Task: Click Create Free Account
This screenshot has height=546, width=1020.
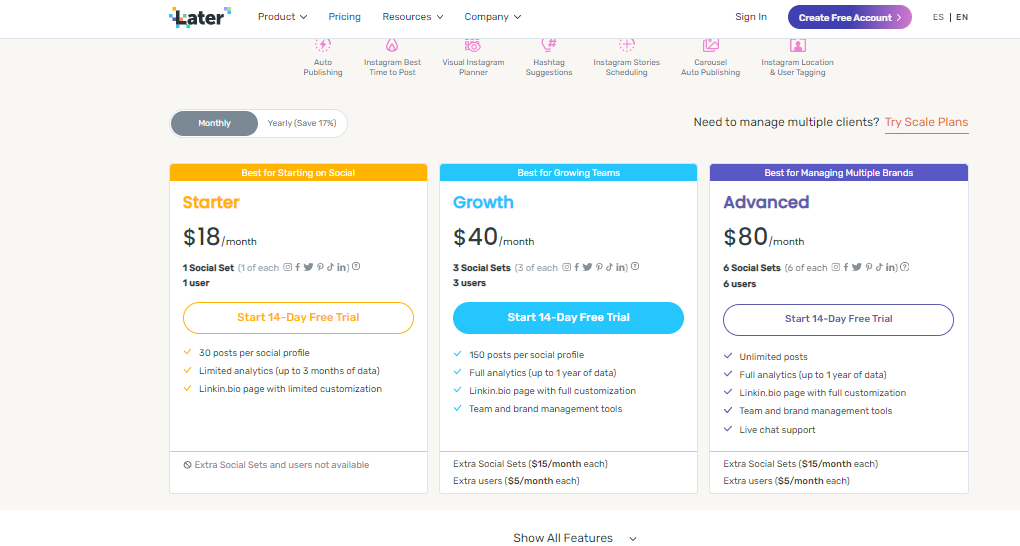Action: [849, 17]
